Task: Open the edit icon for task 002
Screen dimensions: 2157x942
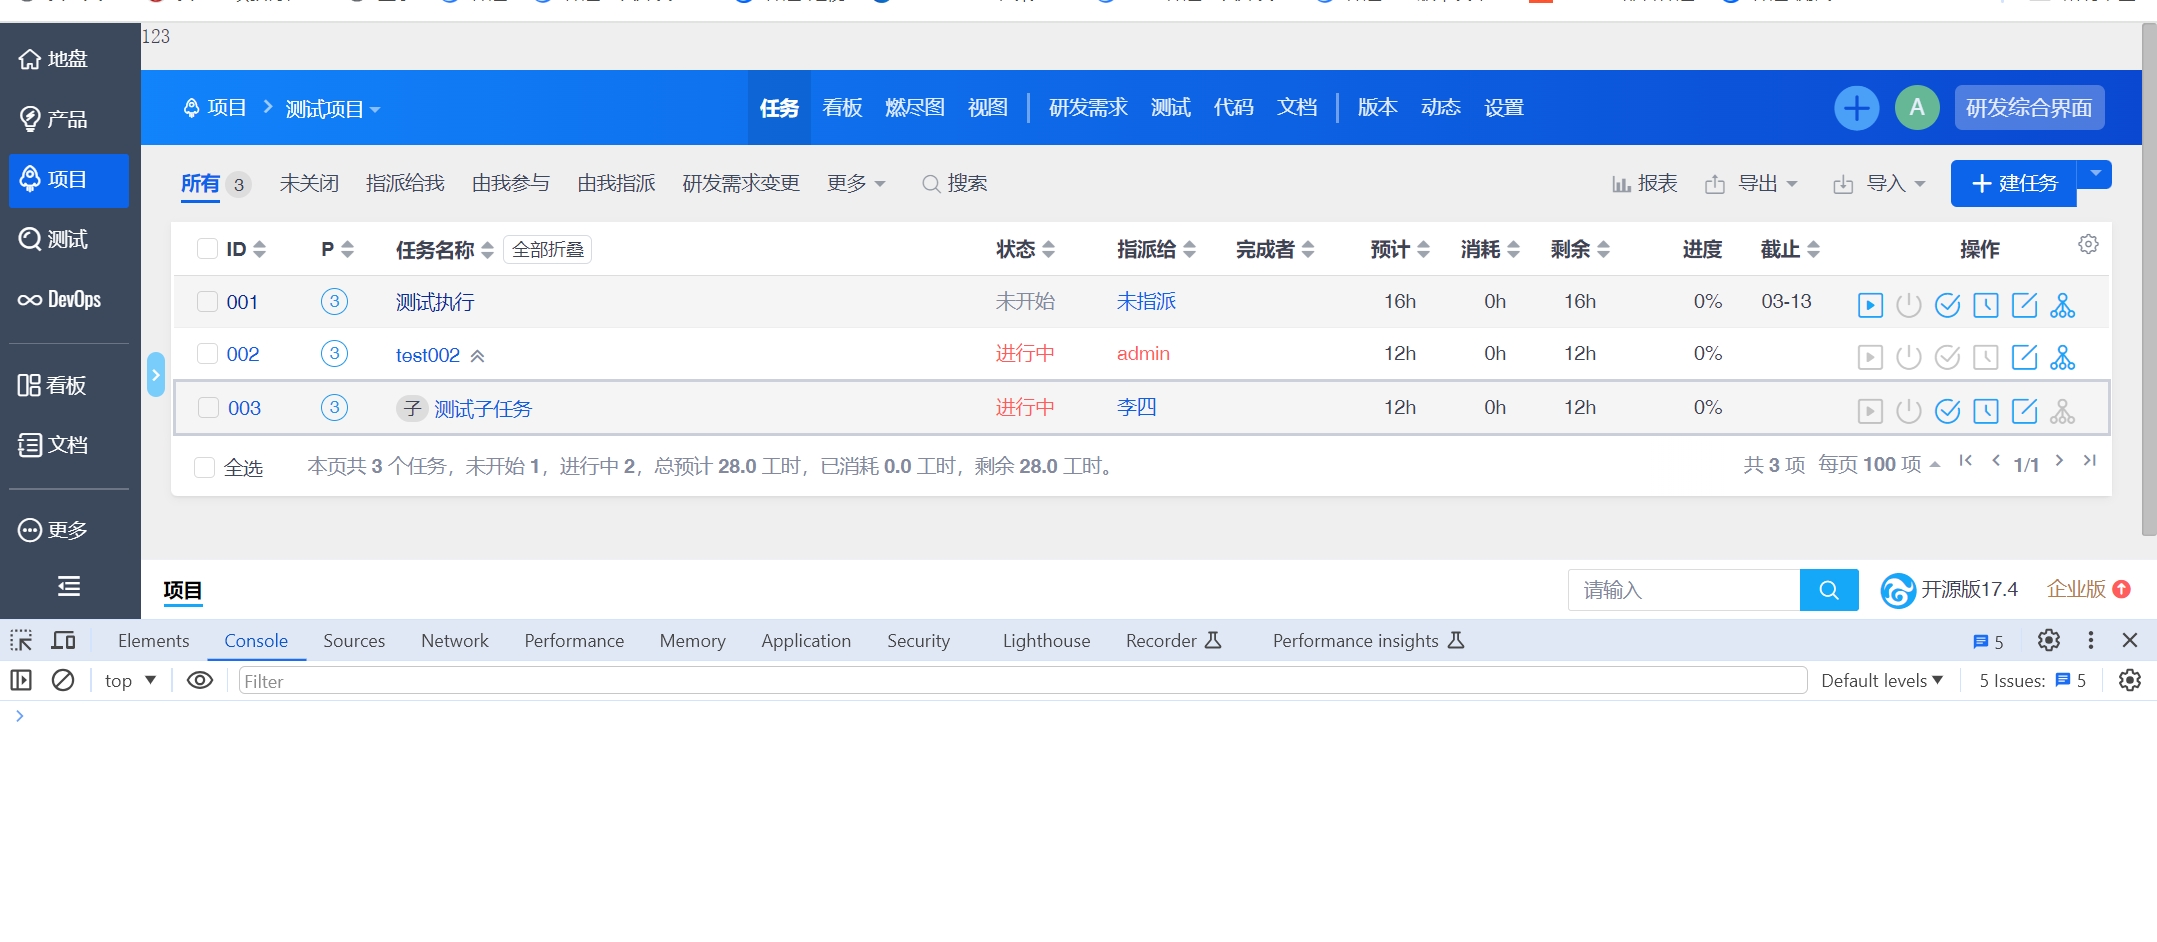Action: pyautogui.click(x=2024, y=357)
